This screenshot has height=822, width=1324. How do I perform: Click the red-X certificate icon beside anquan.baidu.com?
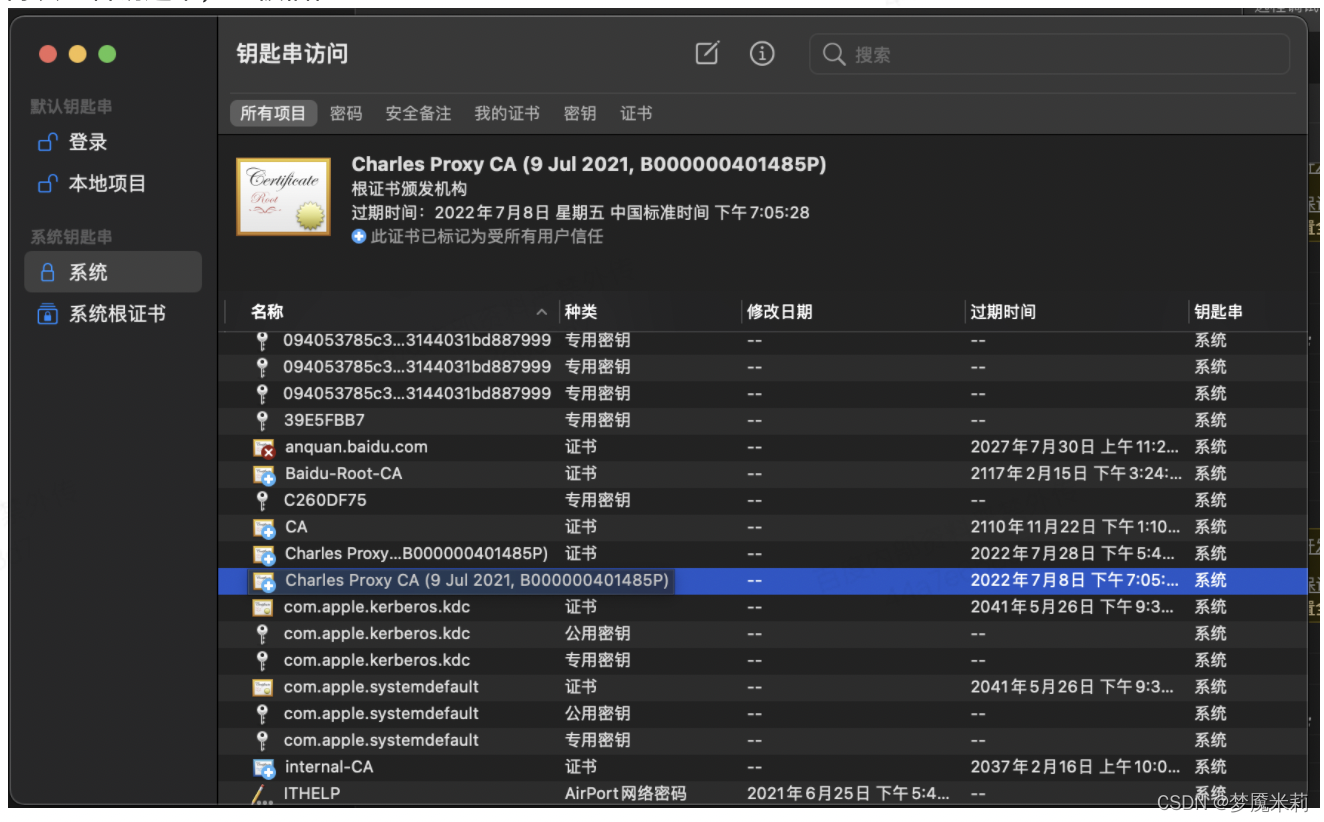pyautogui.click(x=264, y=447)
